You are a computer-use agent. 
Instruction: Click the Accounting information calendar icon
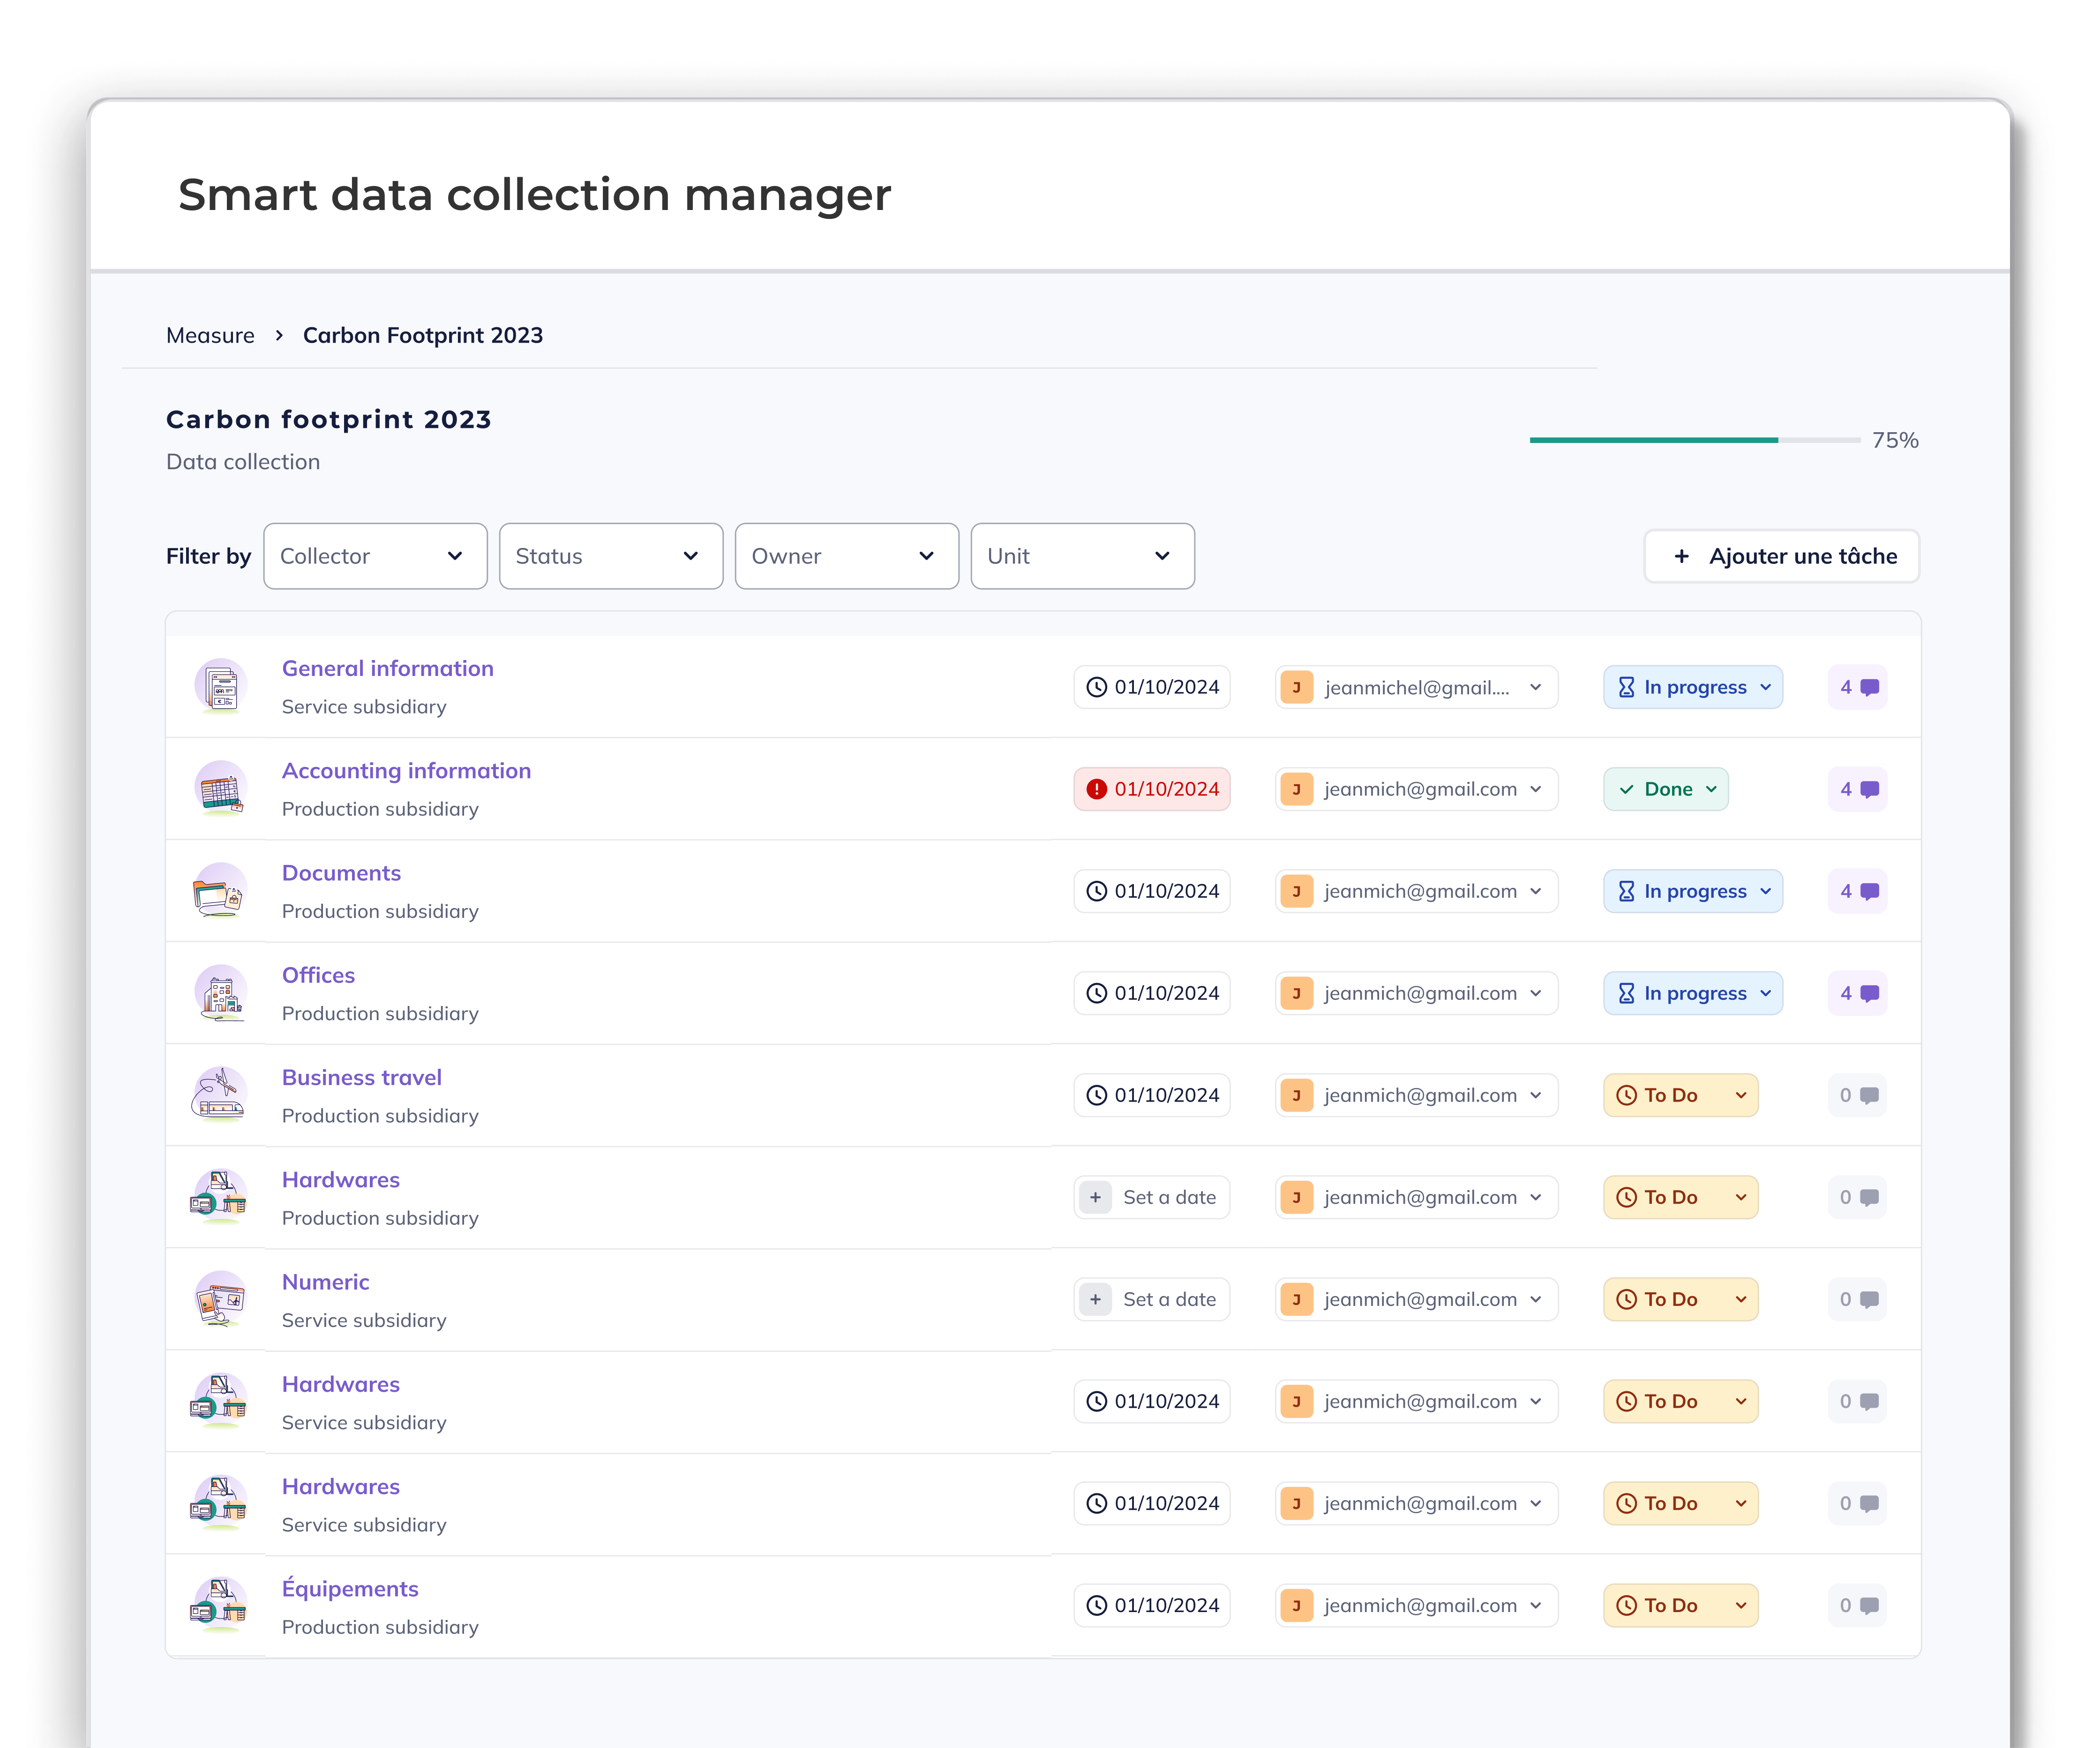220,789
